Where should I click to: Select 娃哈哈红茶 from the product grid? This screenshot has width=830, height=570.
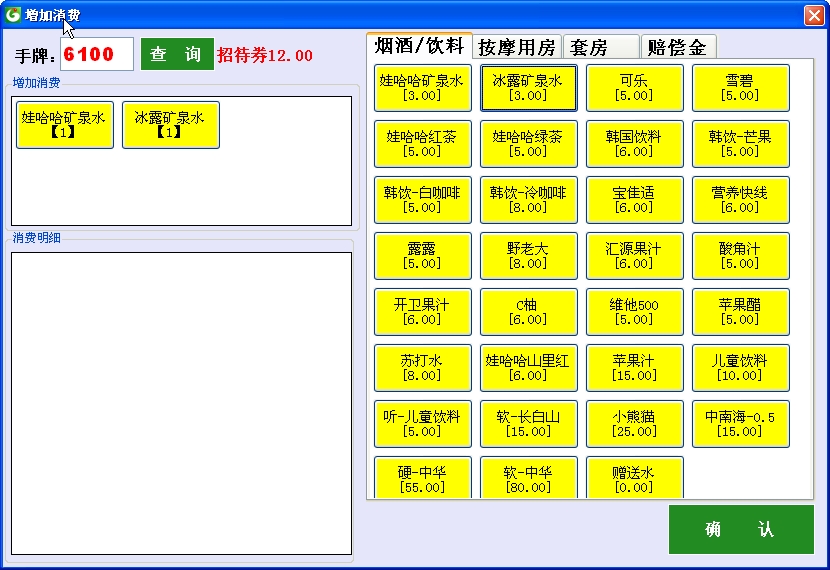(x=422, y=144)
